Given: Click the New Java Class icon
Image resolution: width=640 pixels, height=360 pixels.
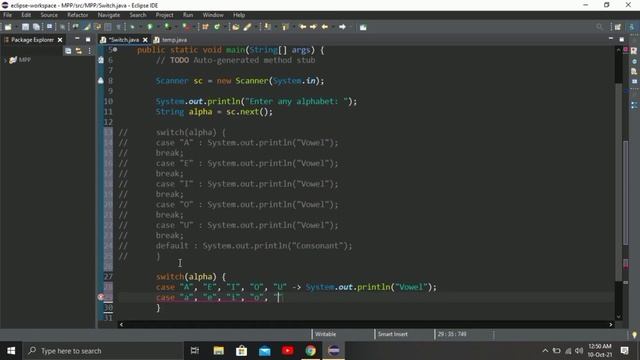Looking at the screenshot, I should [x=217, y=27].
